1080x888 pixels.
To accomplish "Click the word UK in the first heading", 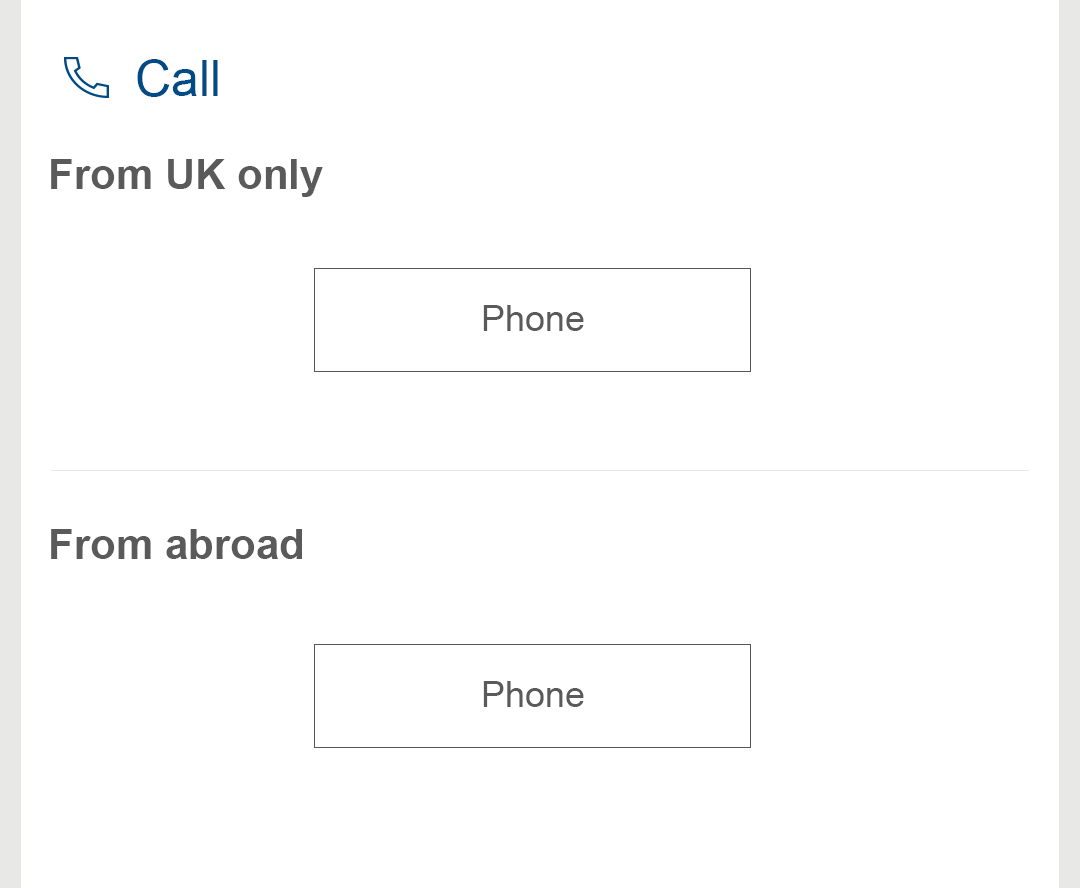I will pyautogui.click(x=195, y=175).
